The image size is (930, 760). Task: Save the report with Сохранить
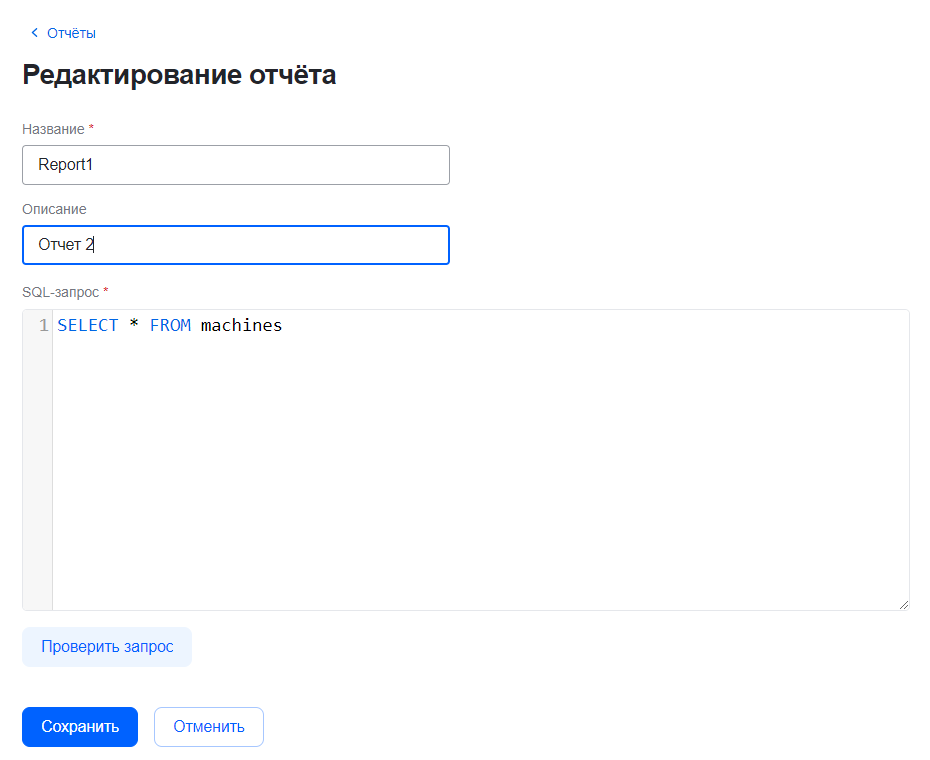tap(80, 727)
